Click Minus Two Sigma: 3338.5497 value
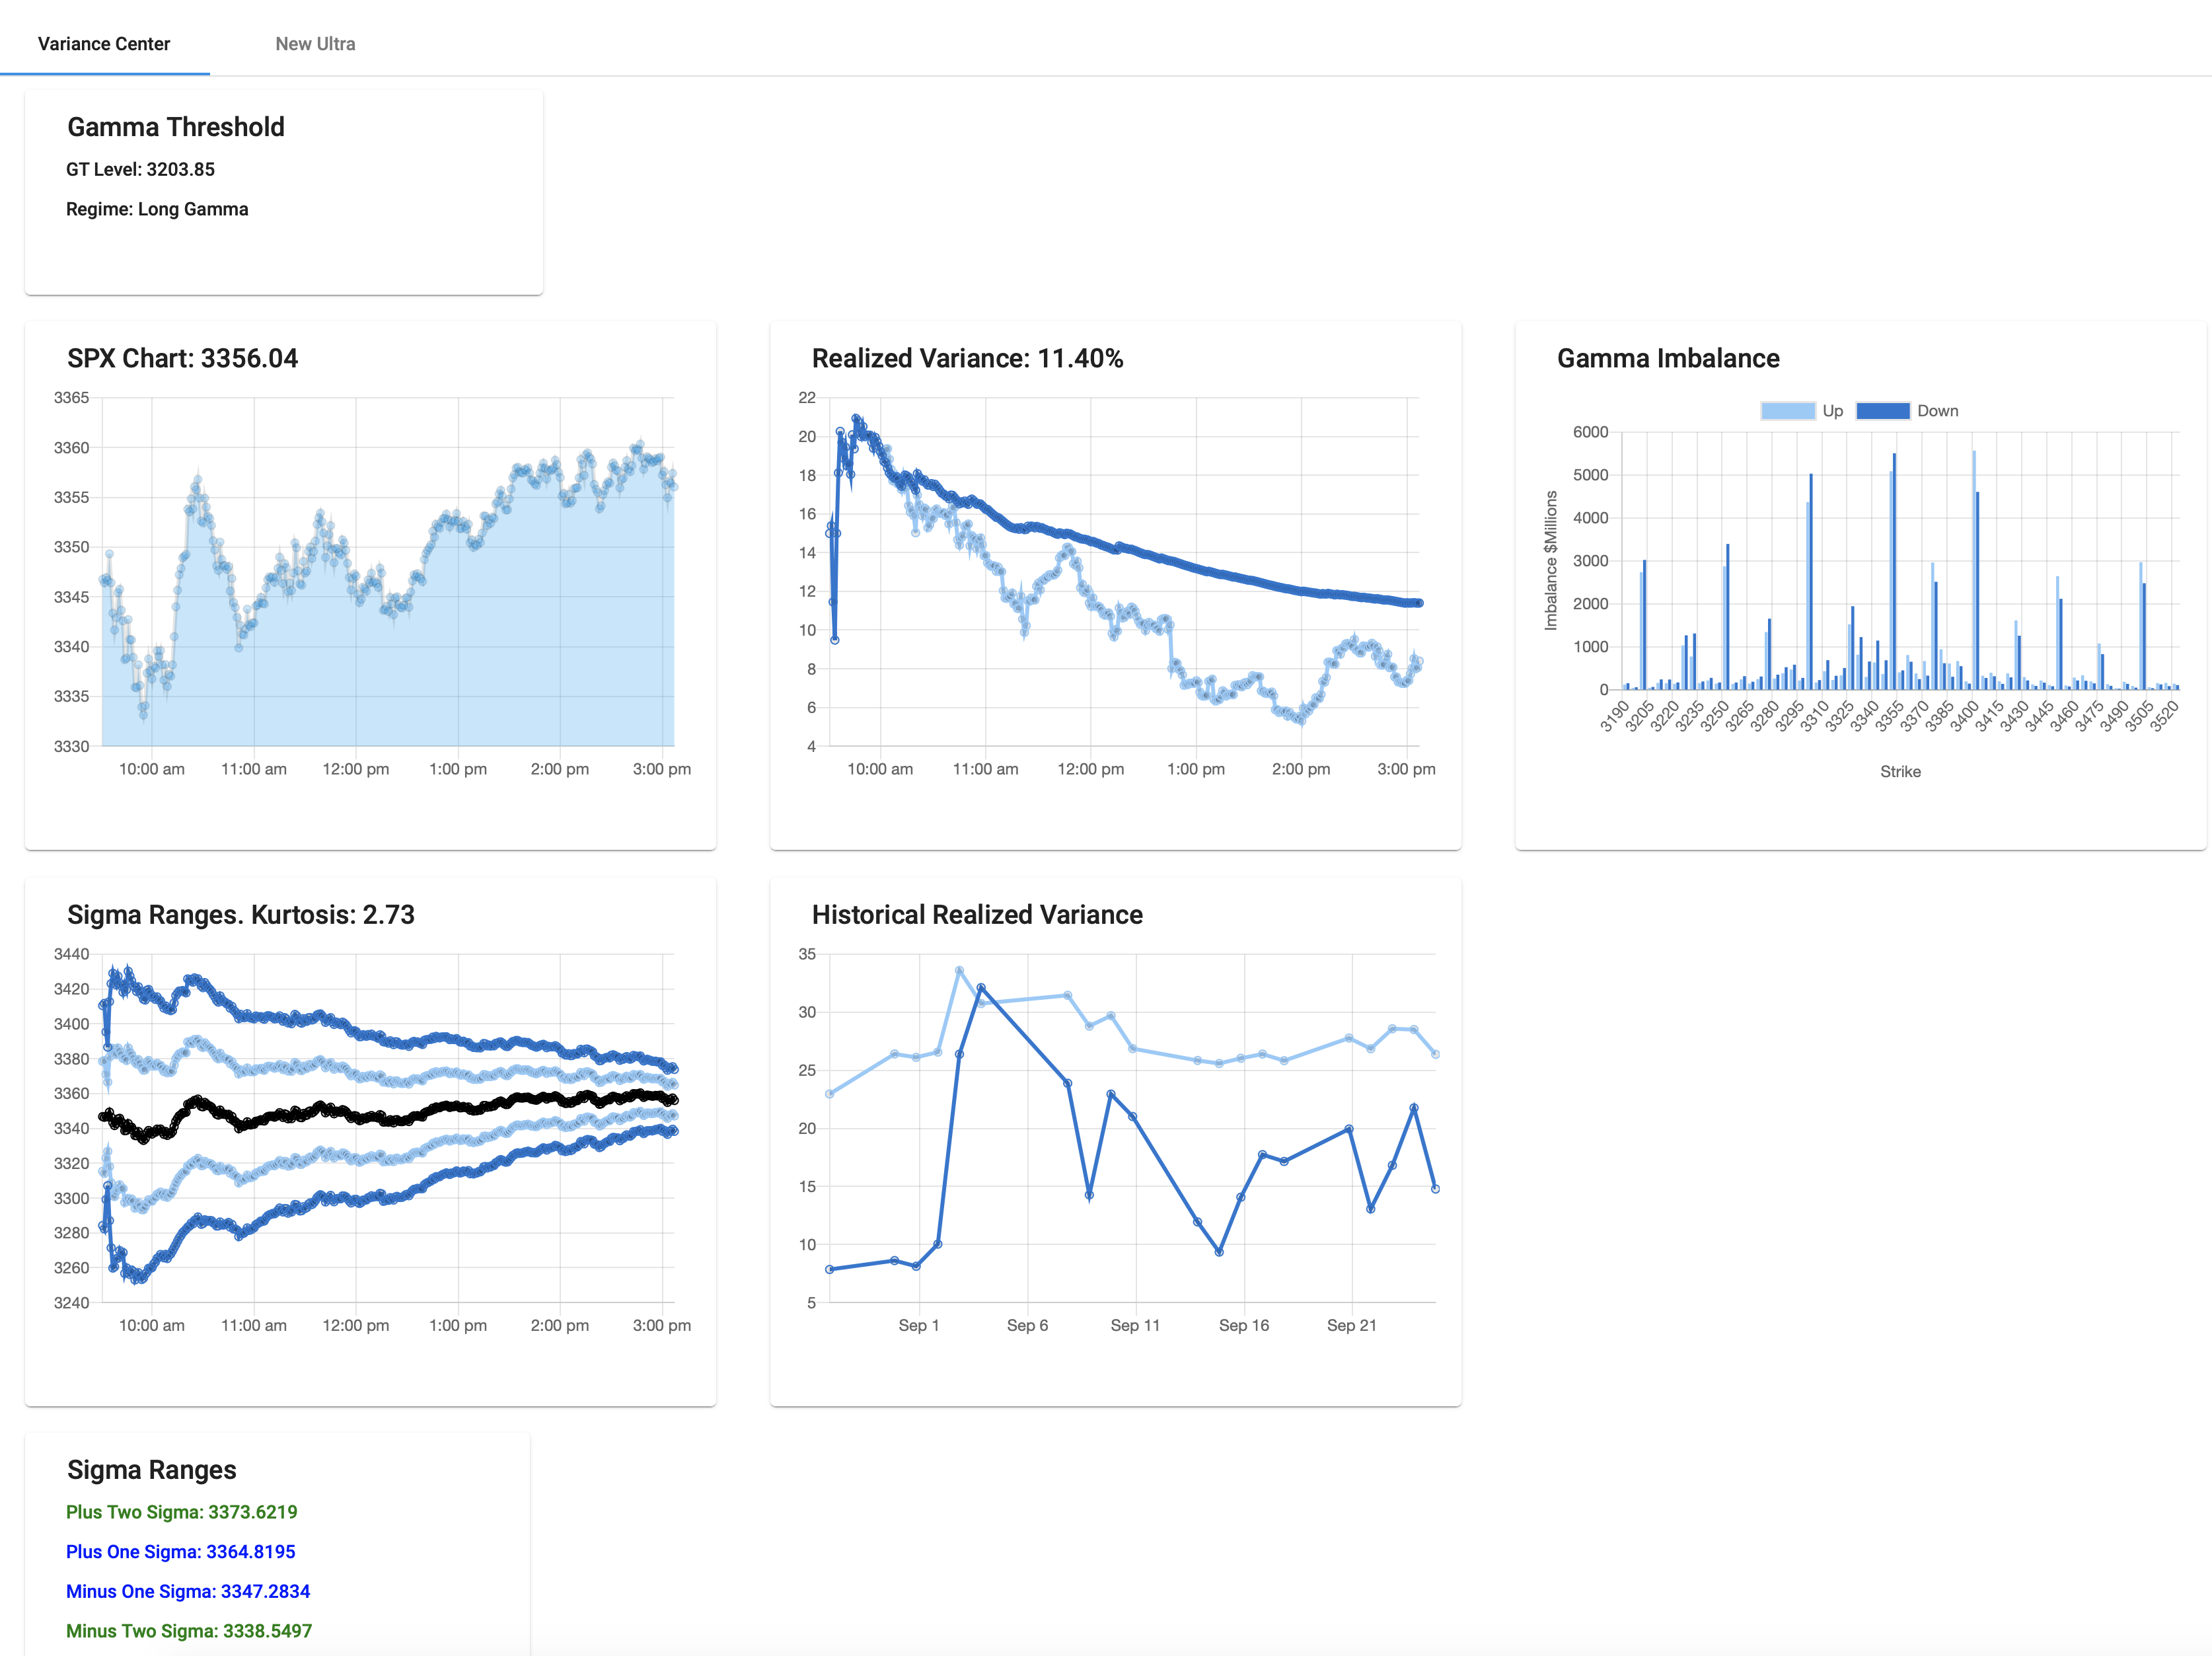The height and width of the screenshot is (1656, 2212). click(x=189, y=1631)
